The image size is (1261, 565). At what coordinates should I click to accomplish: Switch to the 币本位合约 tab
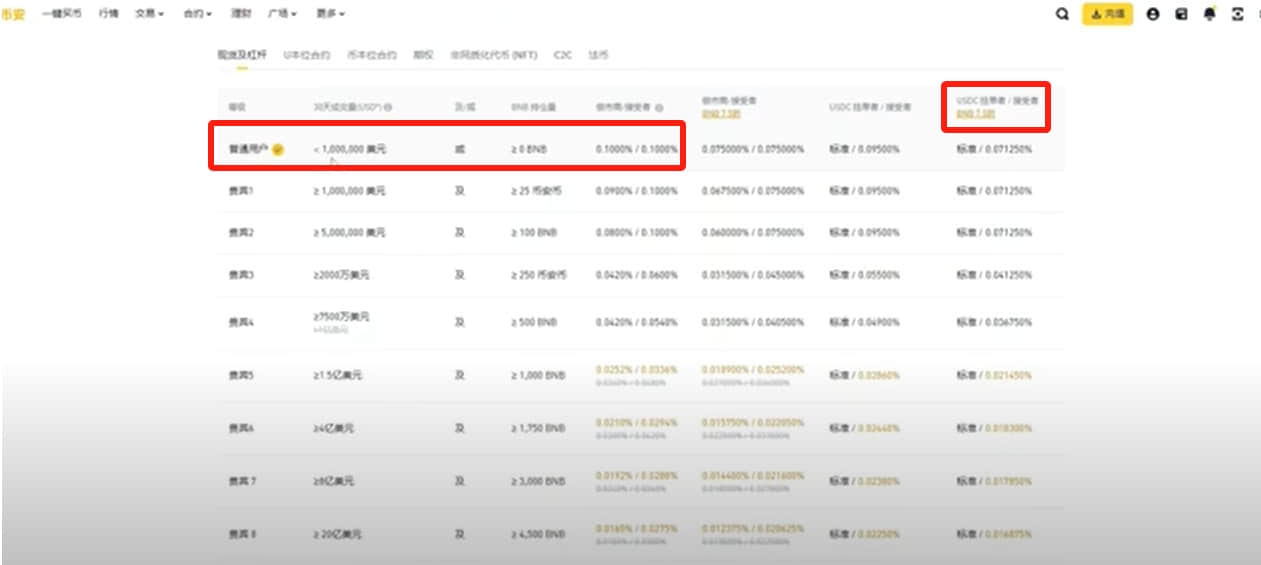tap(372, 55)
